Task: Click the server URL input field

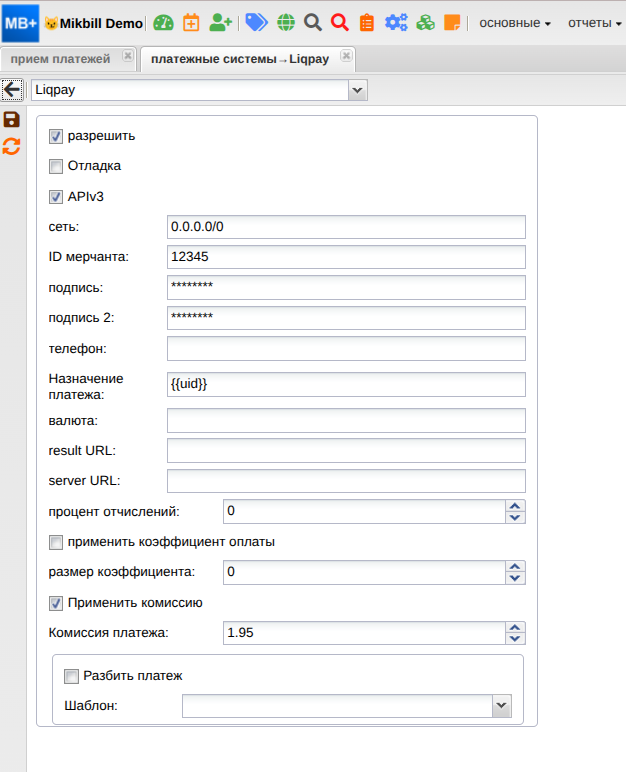Action: click(x=346, y=481)
